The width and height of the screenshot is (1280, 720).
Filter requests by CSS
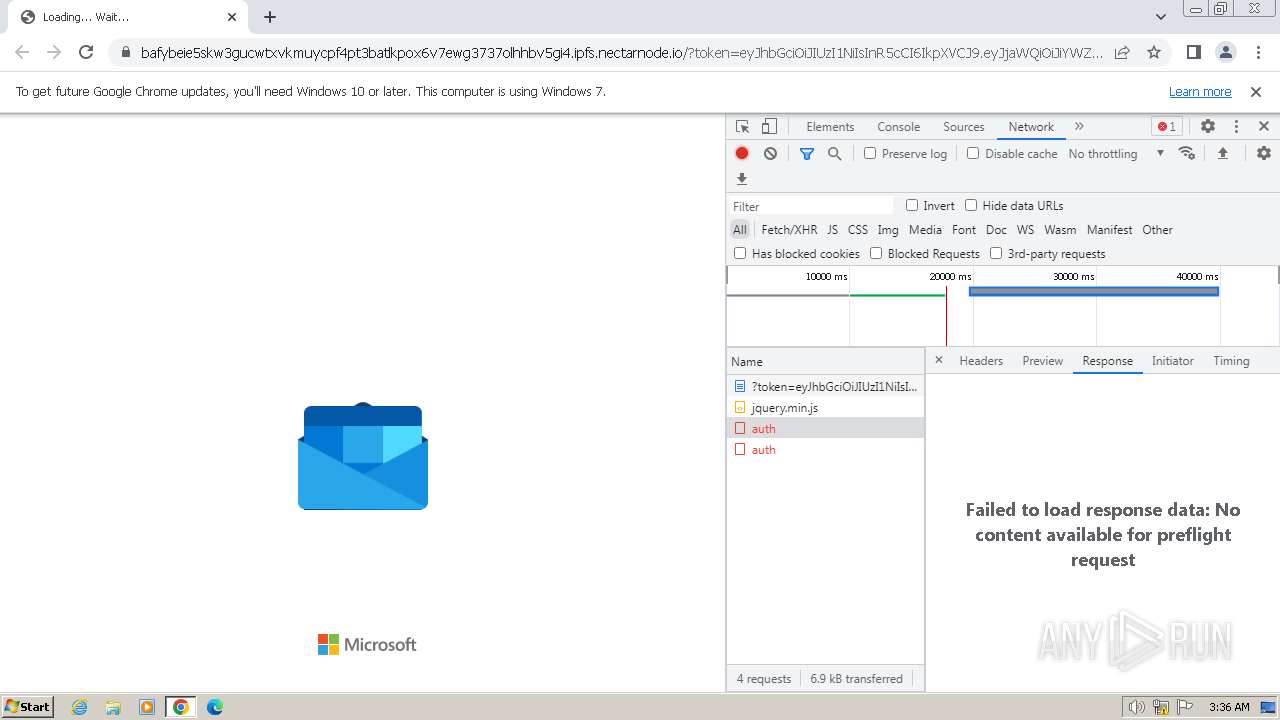(x=858, y=229)
